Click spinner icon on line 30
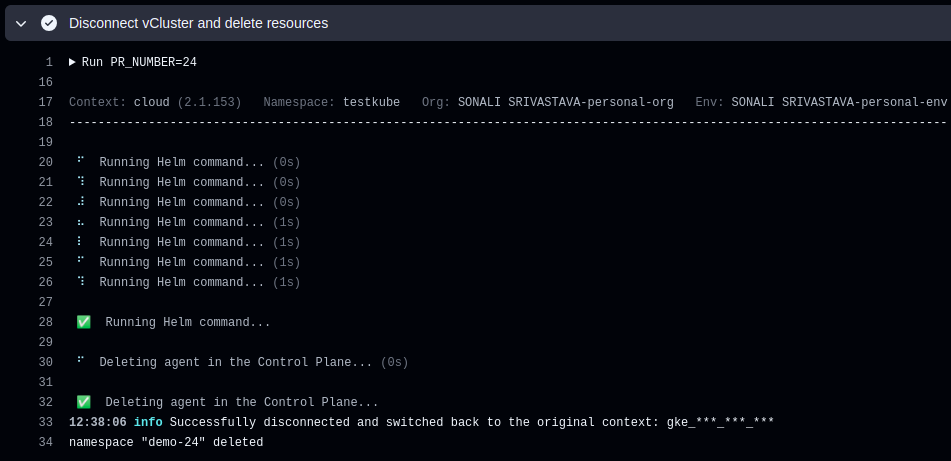 tap(80, 361)
